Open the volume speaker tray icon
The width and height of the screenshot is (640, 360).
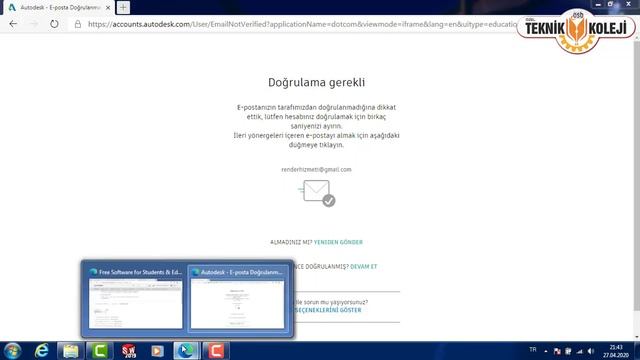[591, 351]
